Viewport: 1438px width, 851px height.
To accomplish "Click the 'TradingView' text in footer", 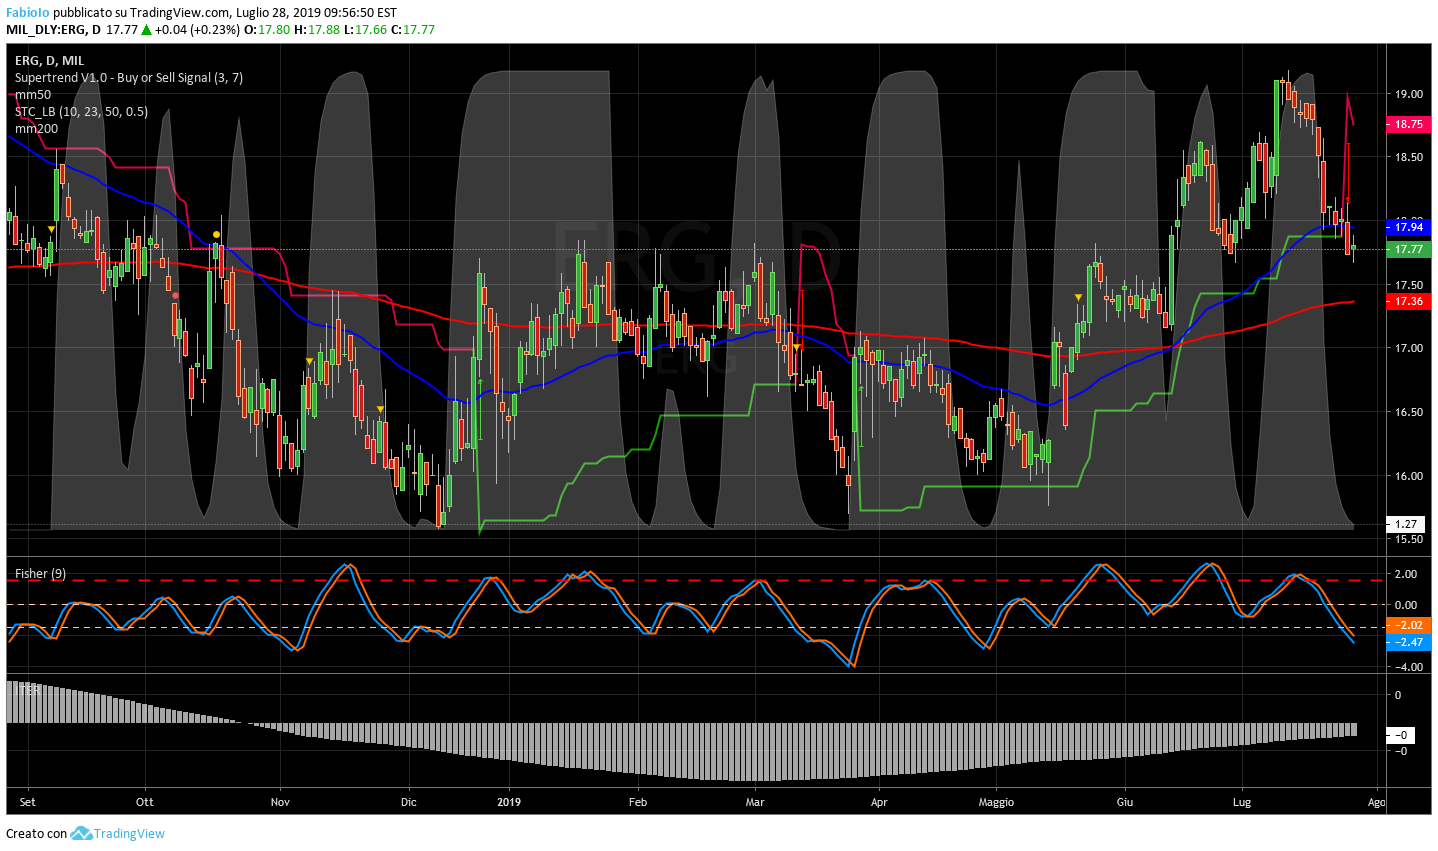I will pyautogui.click(x=130, y=833).
